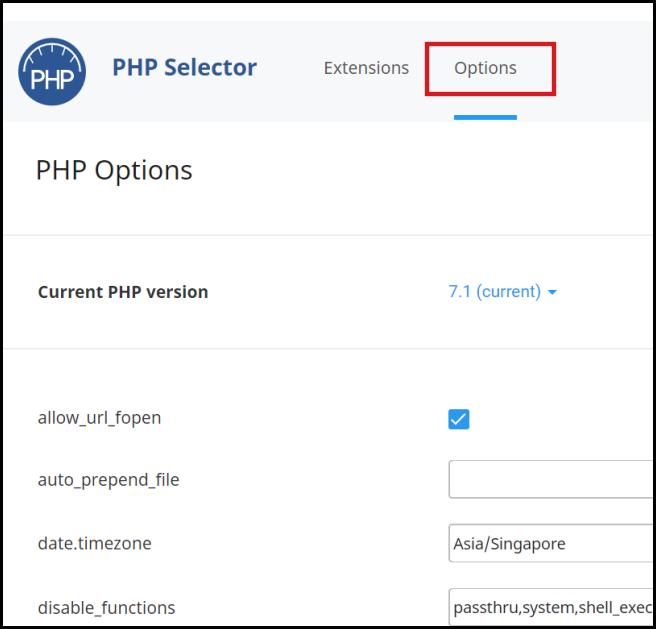Viewport: 656px width, 629px height.
Task: Click the disable_functions option label
Action: pyautogui.click(x=106, y=608)
